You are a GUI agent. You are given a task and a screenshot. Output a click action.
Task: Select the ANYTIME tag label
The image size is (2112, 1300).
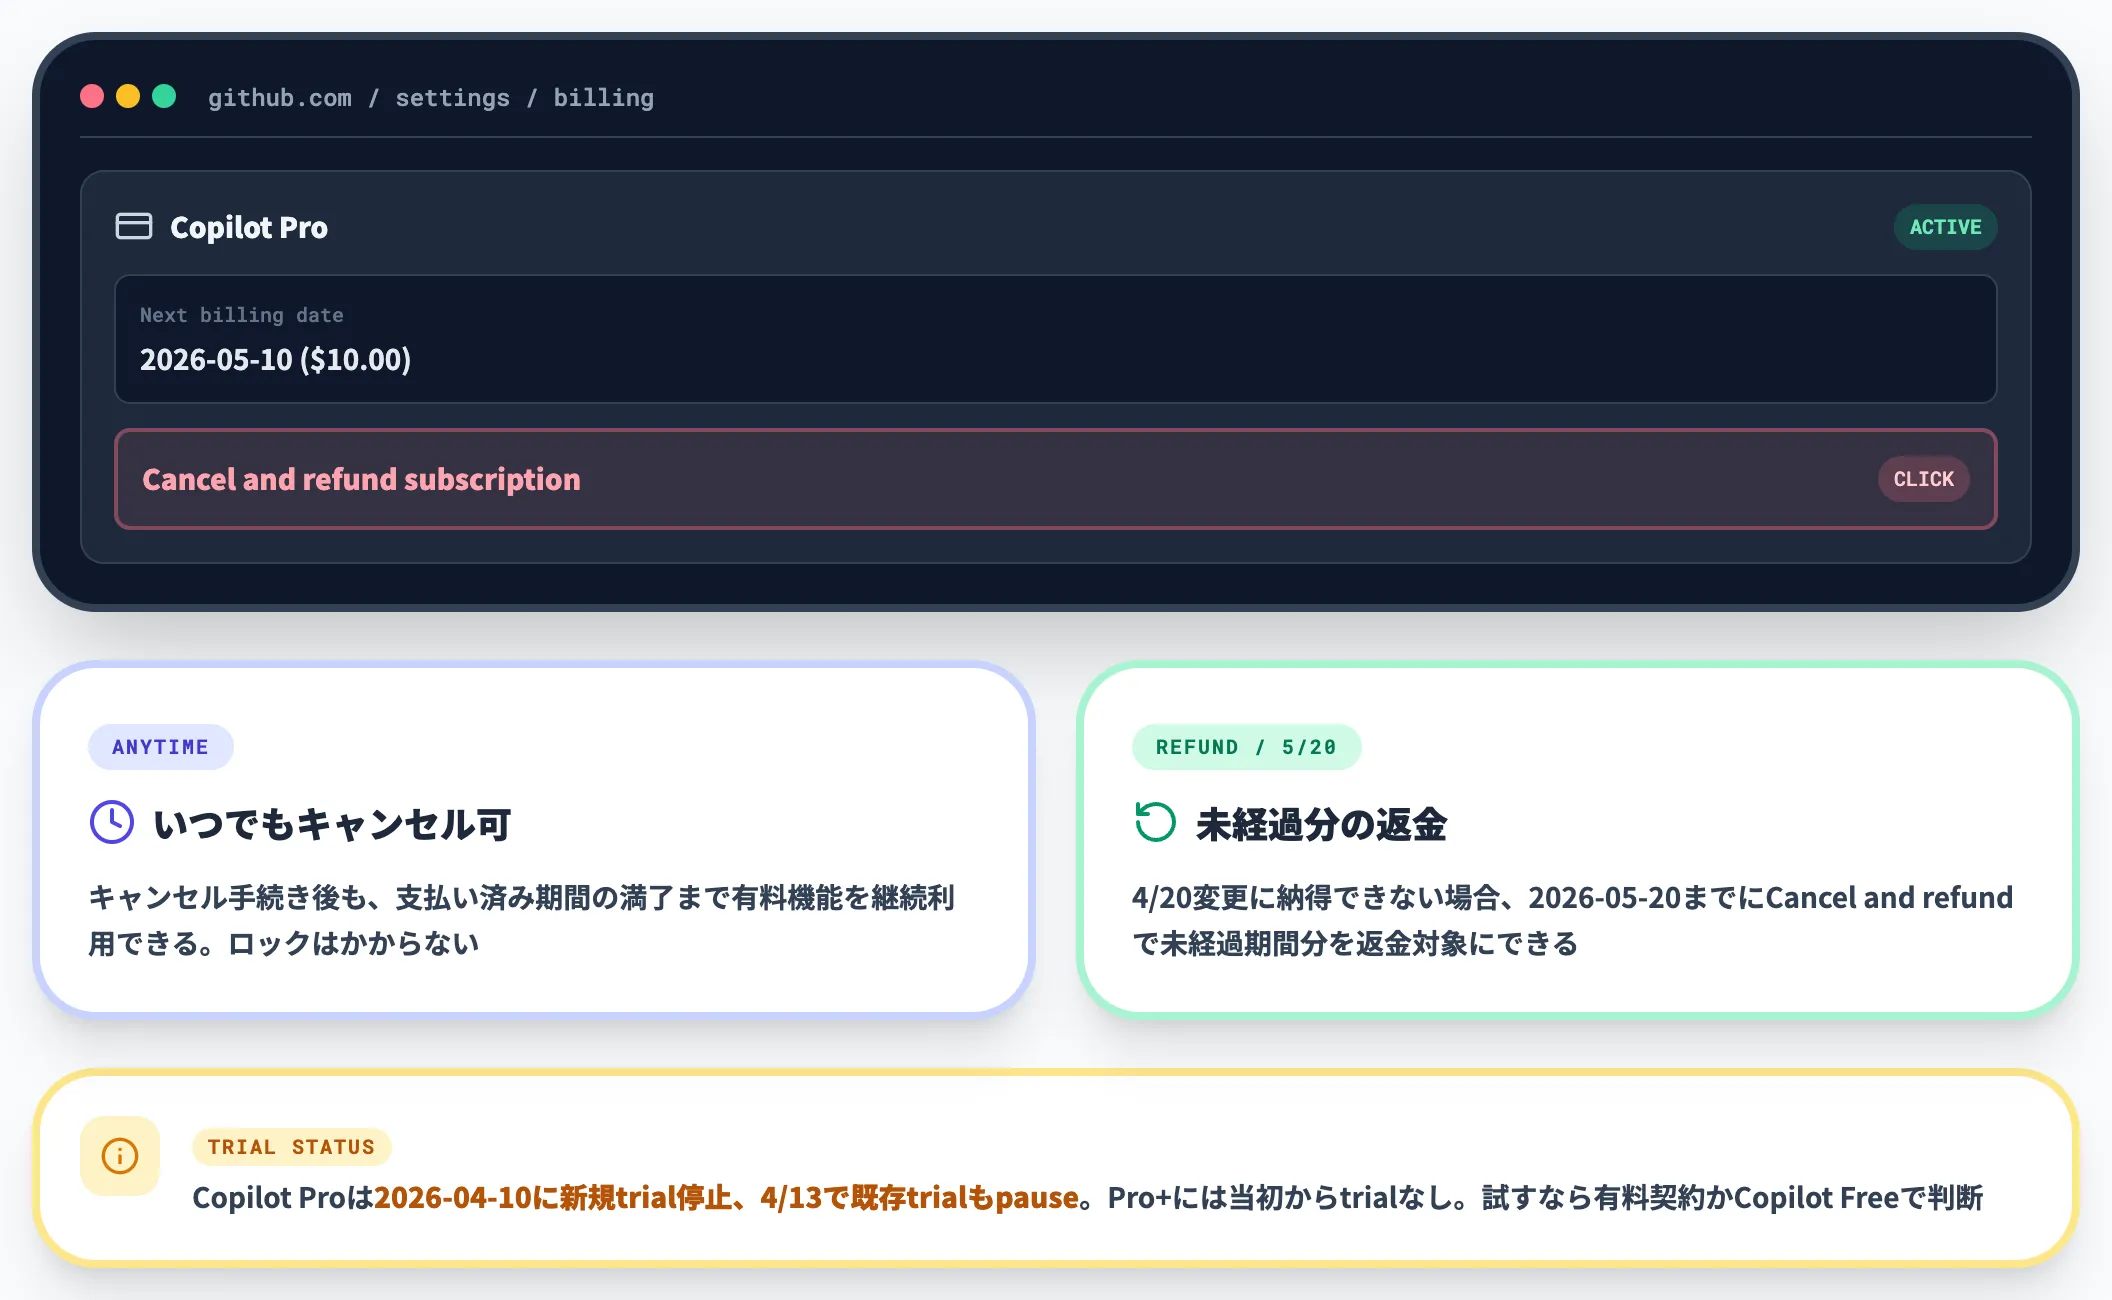click(160, 747)
